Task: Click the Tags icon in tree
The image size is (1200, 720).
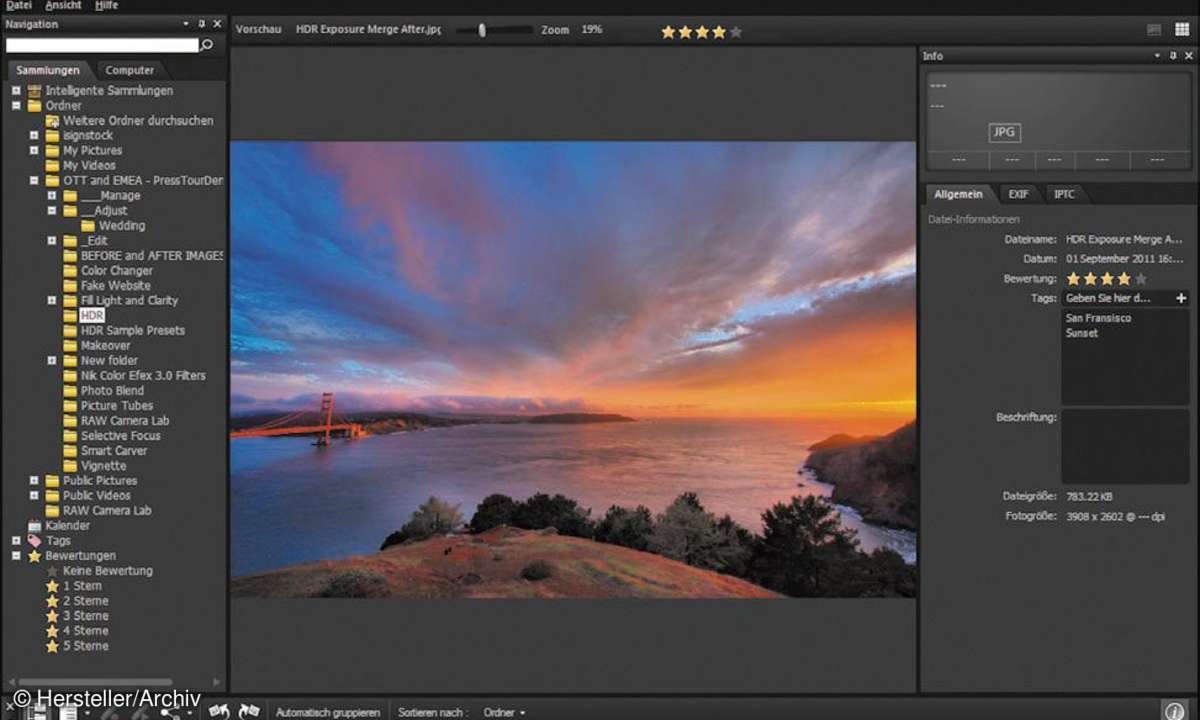Action: coord(35,541)
